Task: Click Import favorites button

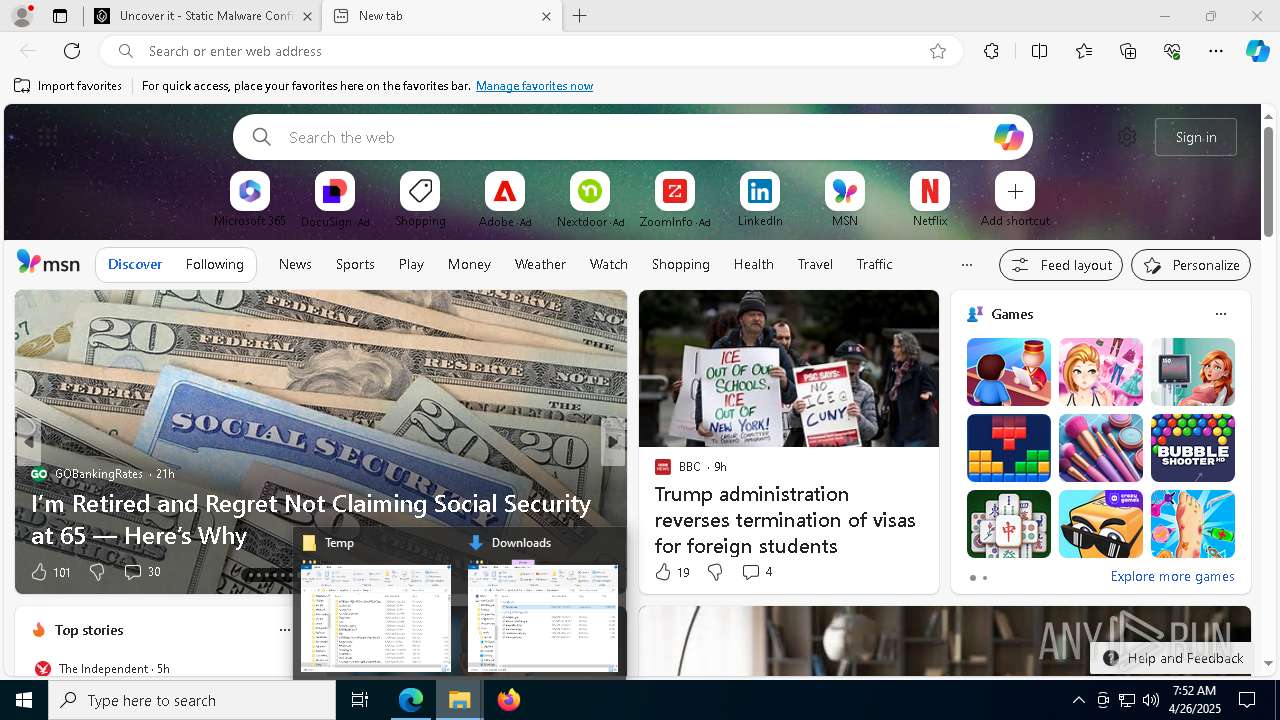Action: pyautogui.click(x=68, y=86)
